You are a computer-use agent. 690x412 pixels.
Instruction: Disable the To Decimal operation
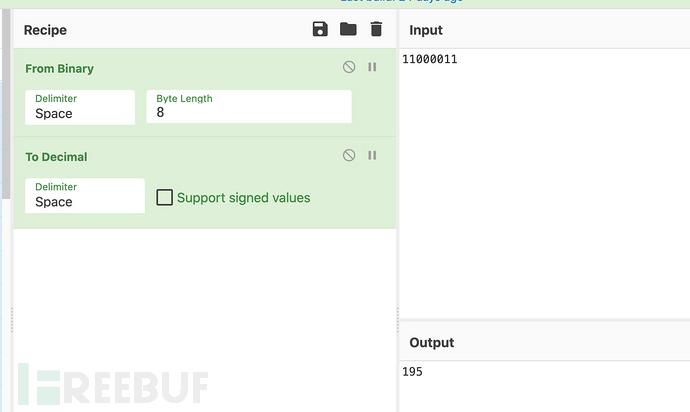pos(349,155)
